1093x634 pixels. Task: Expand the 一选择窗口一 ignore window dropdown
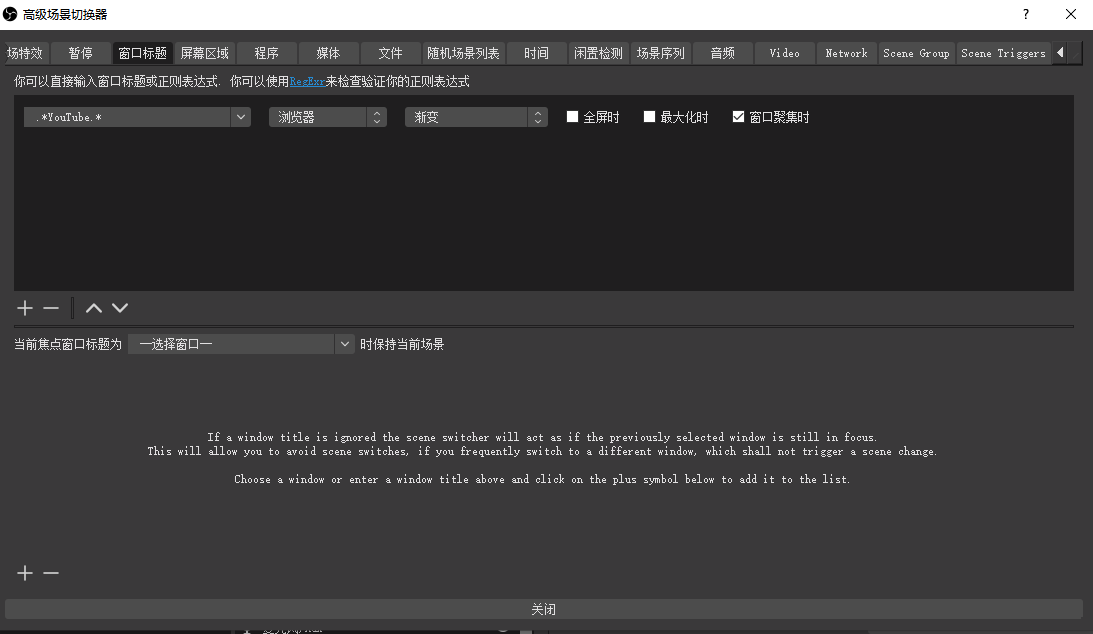[344, 344]
